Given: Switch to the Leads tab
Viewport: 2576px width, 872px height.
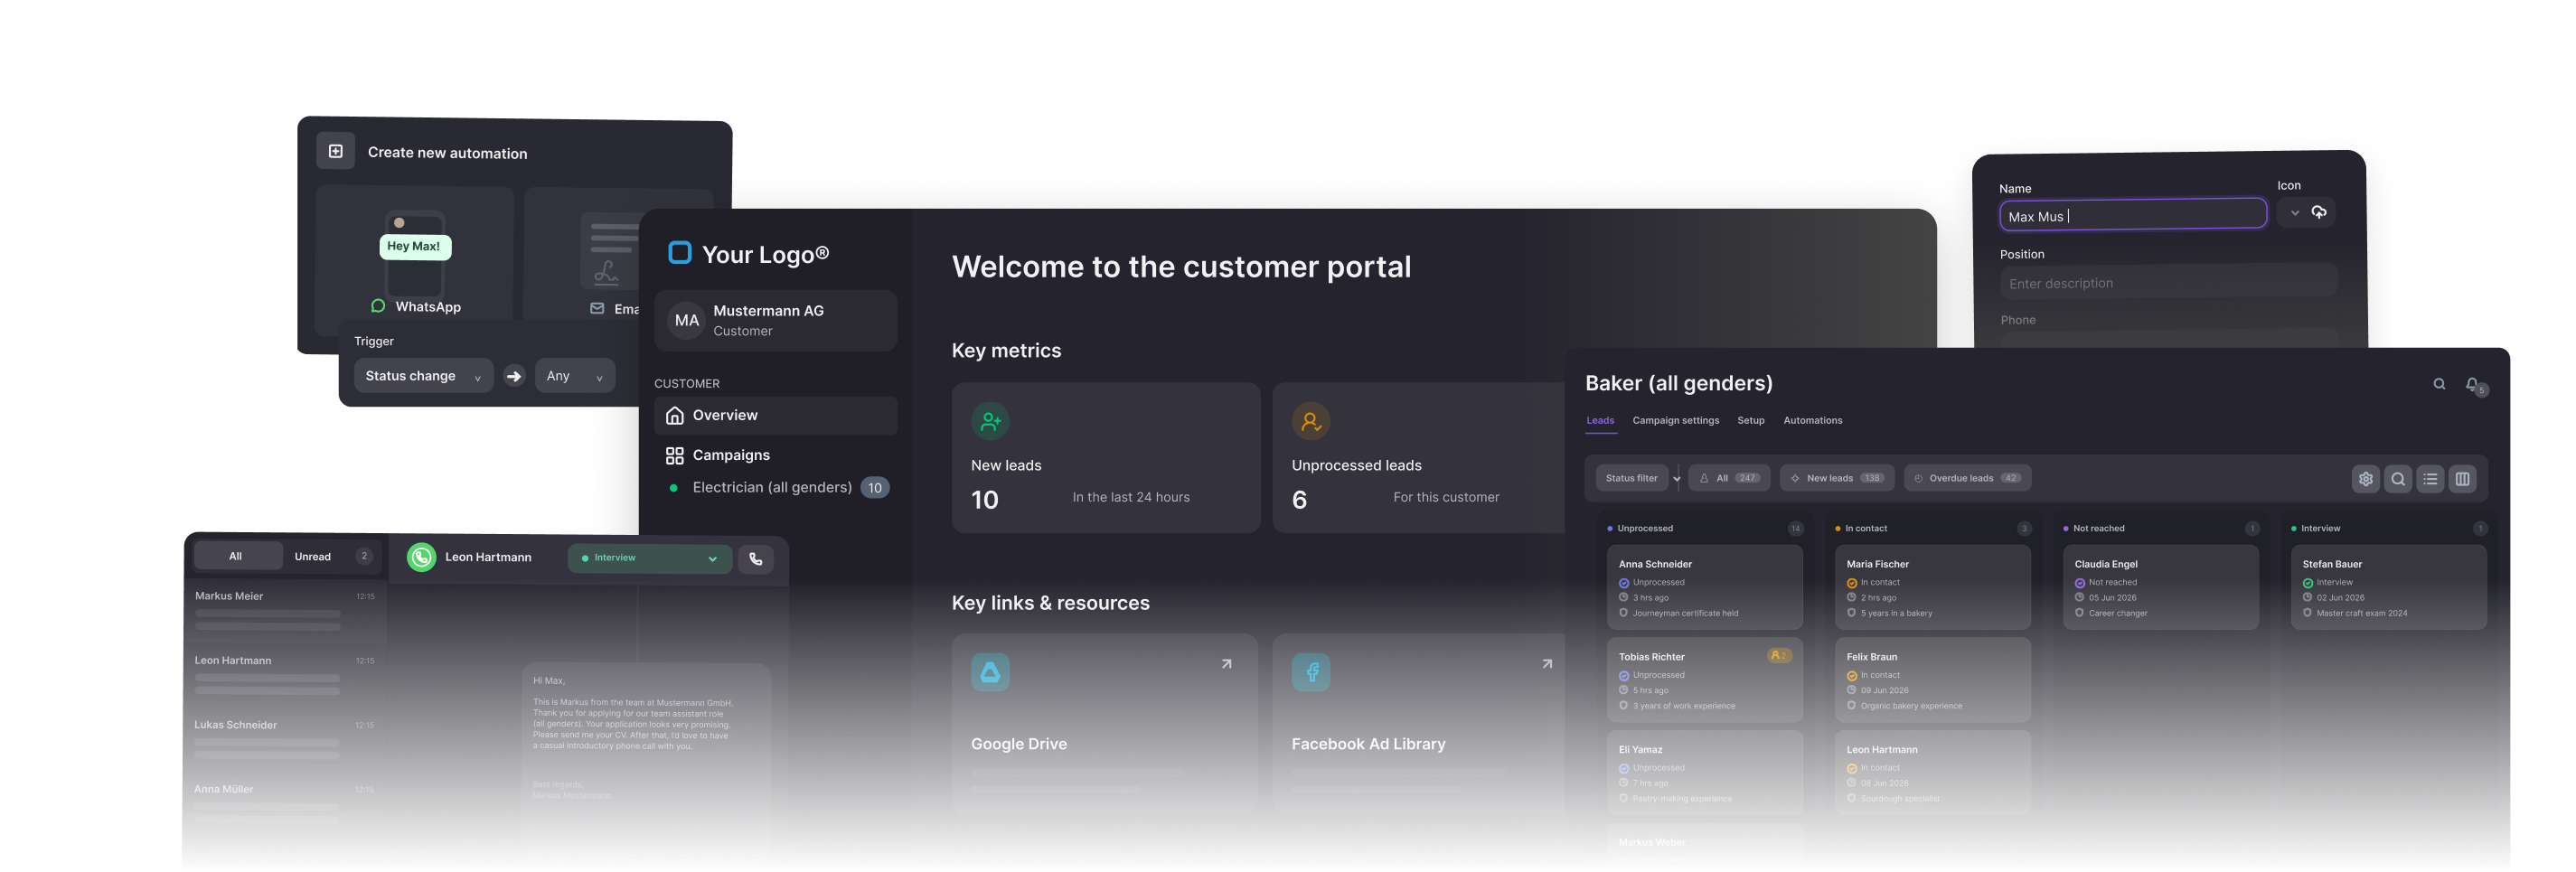Looking at the screenshot, I should [x=1599, y=421].
